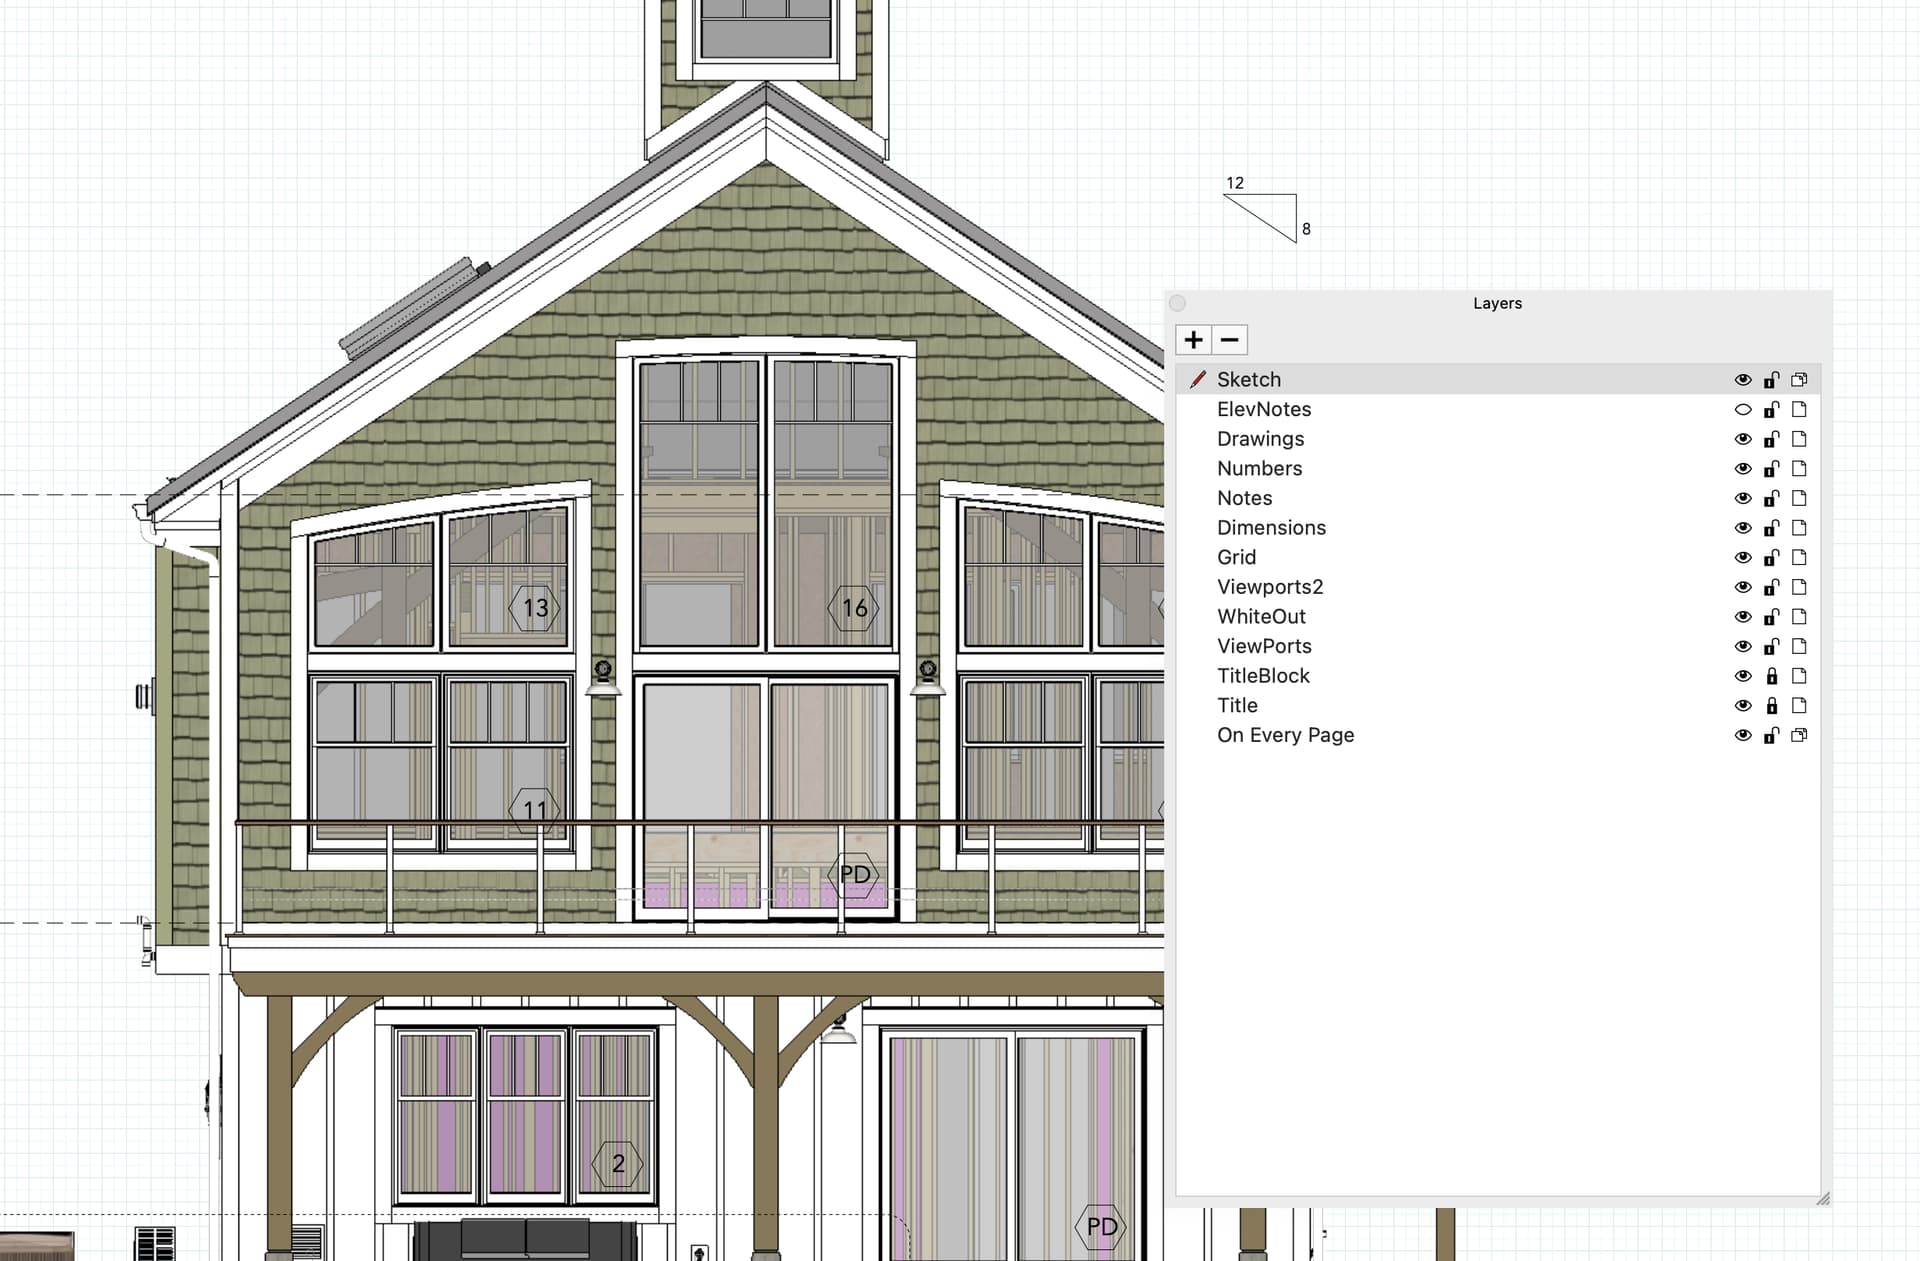Click the page icon beside the ViewPorts layer
The height and width of the screenshot is (1261, 1920).
(1800, 646)
